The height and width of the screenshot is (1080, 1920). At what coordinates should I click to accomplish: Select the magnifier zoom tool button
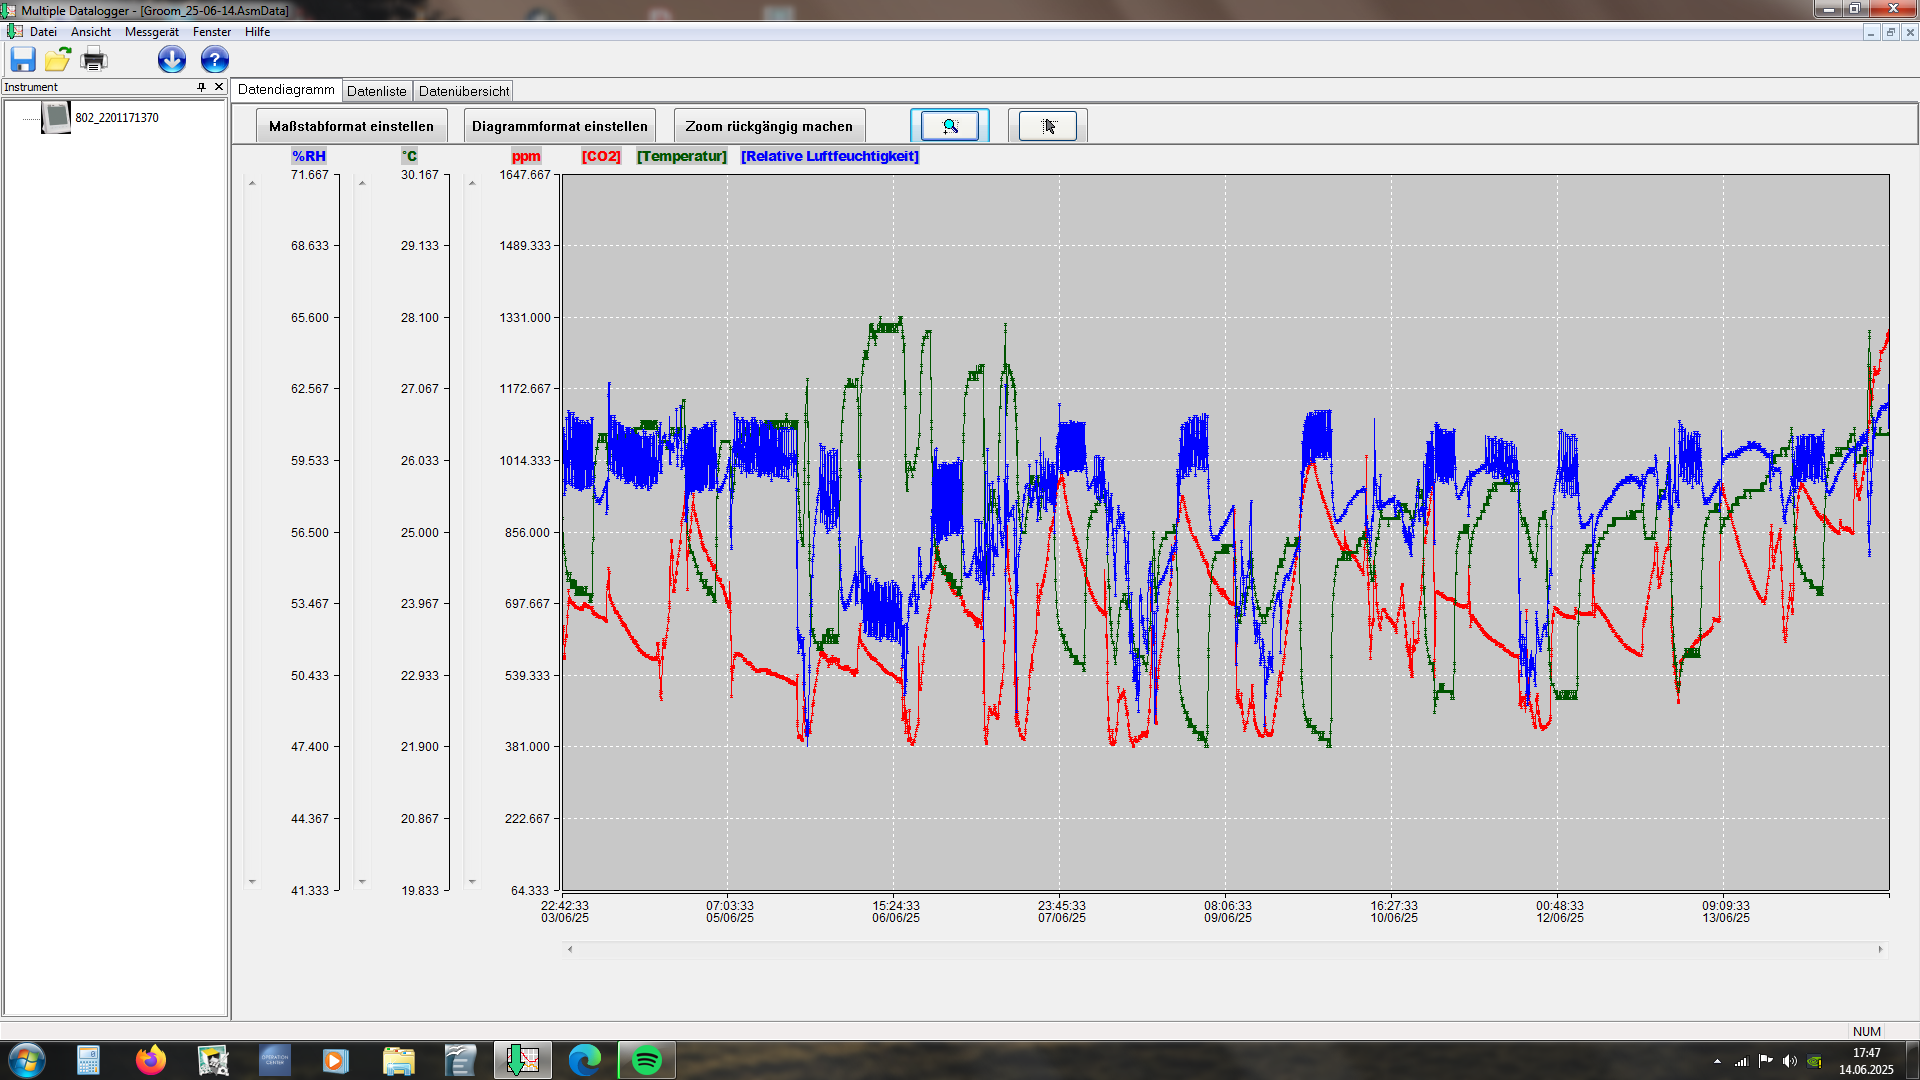950,126
